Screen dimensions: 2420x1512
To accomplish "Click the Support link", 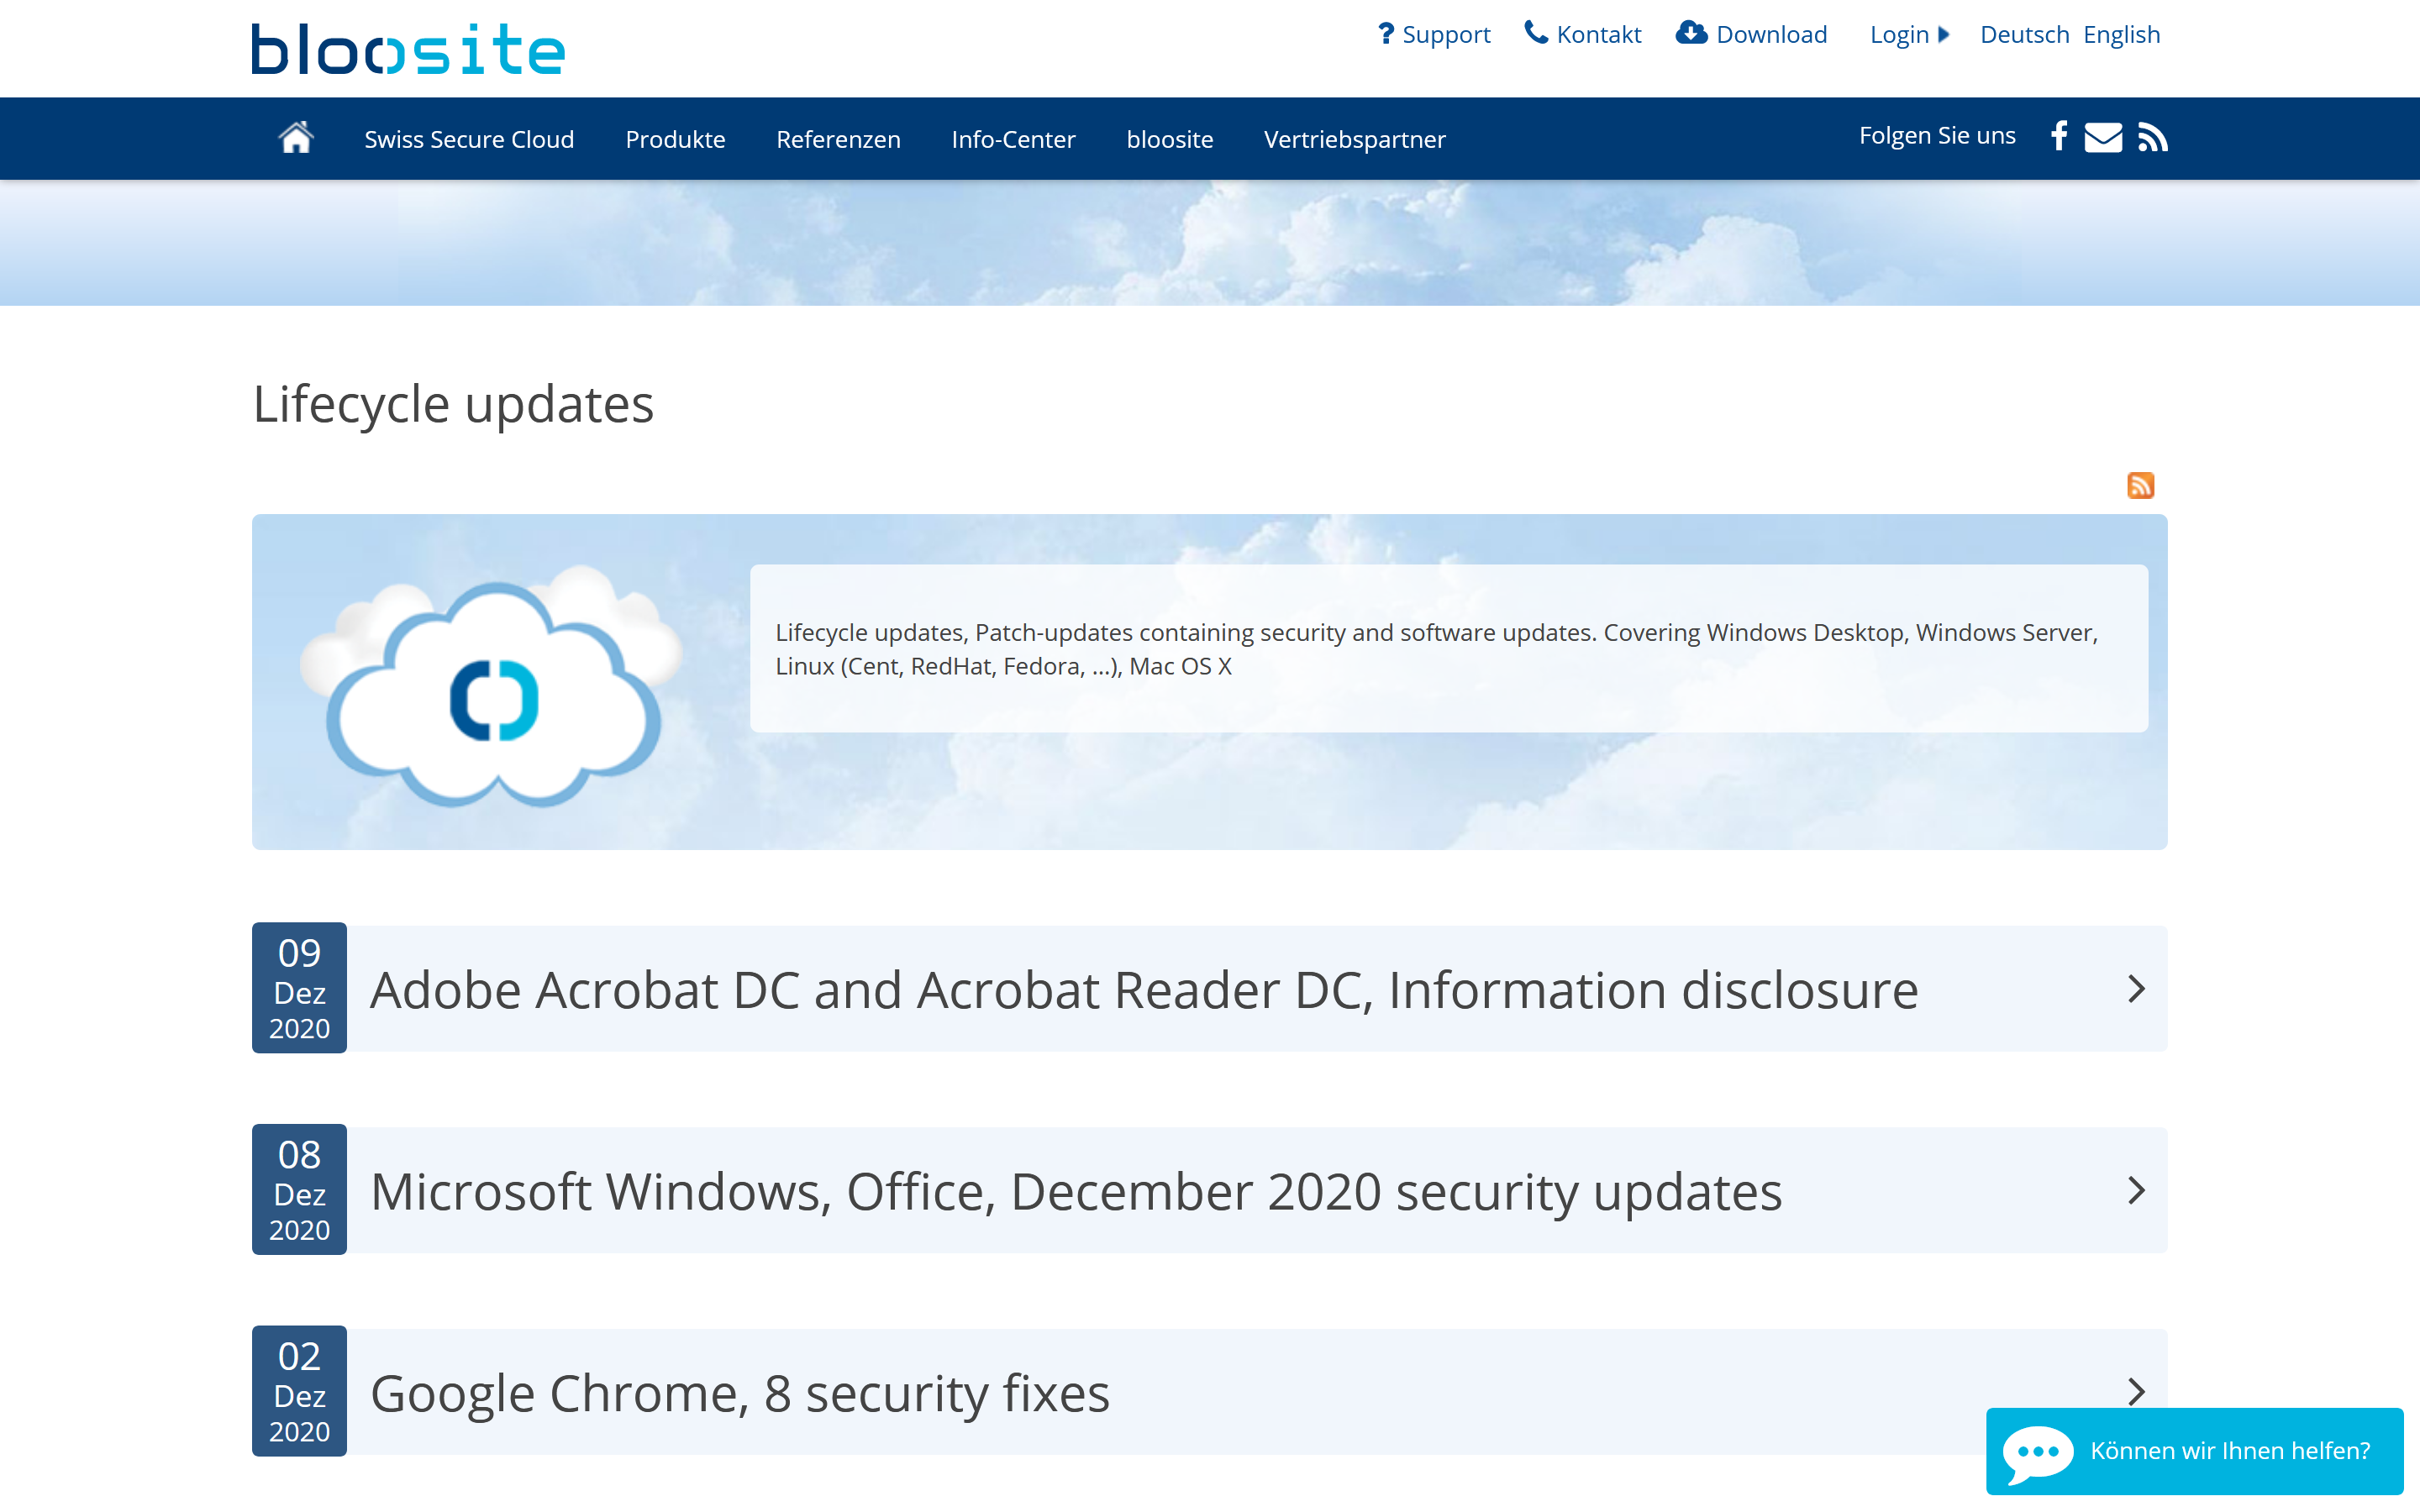I will pyautogui.click(x=1434, y=35).
